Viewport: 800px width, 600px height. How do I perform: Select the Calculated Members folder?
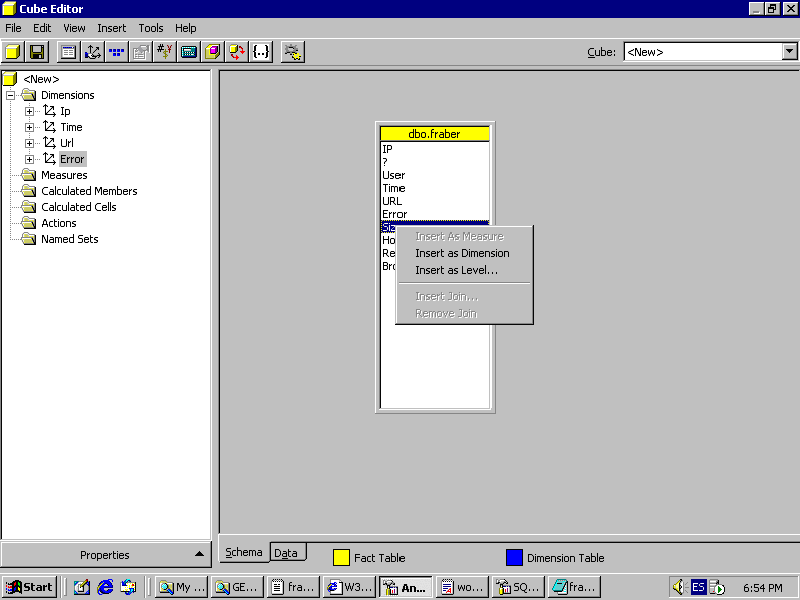click(89, 191)
